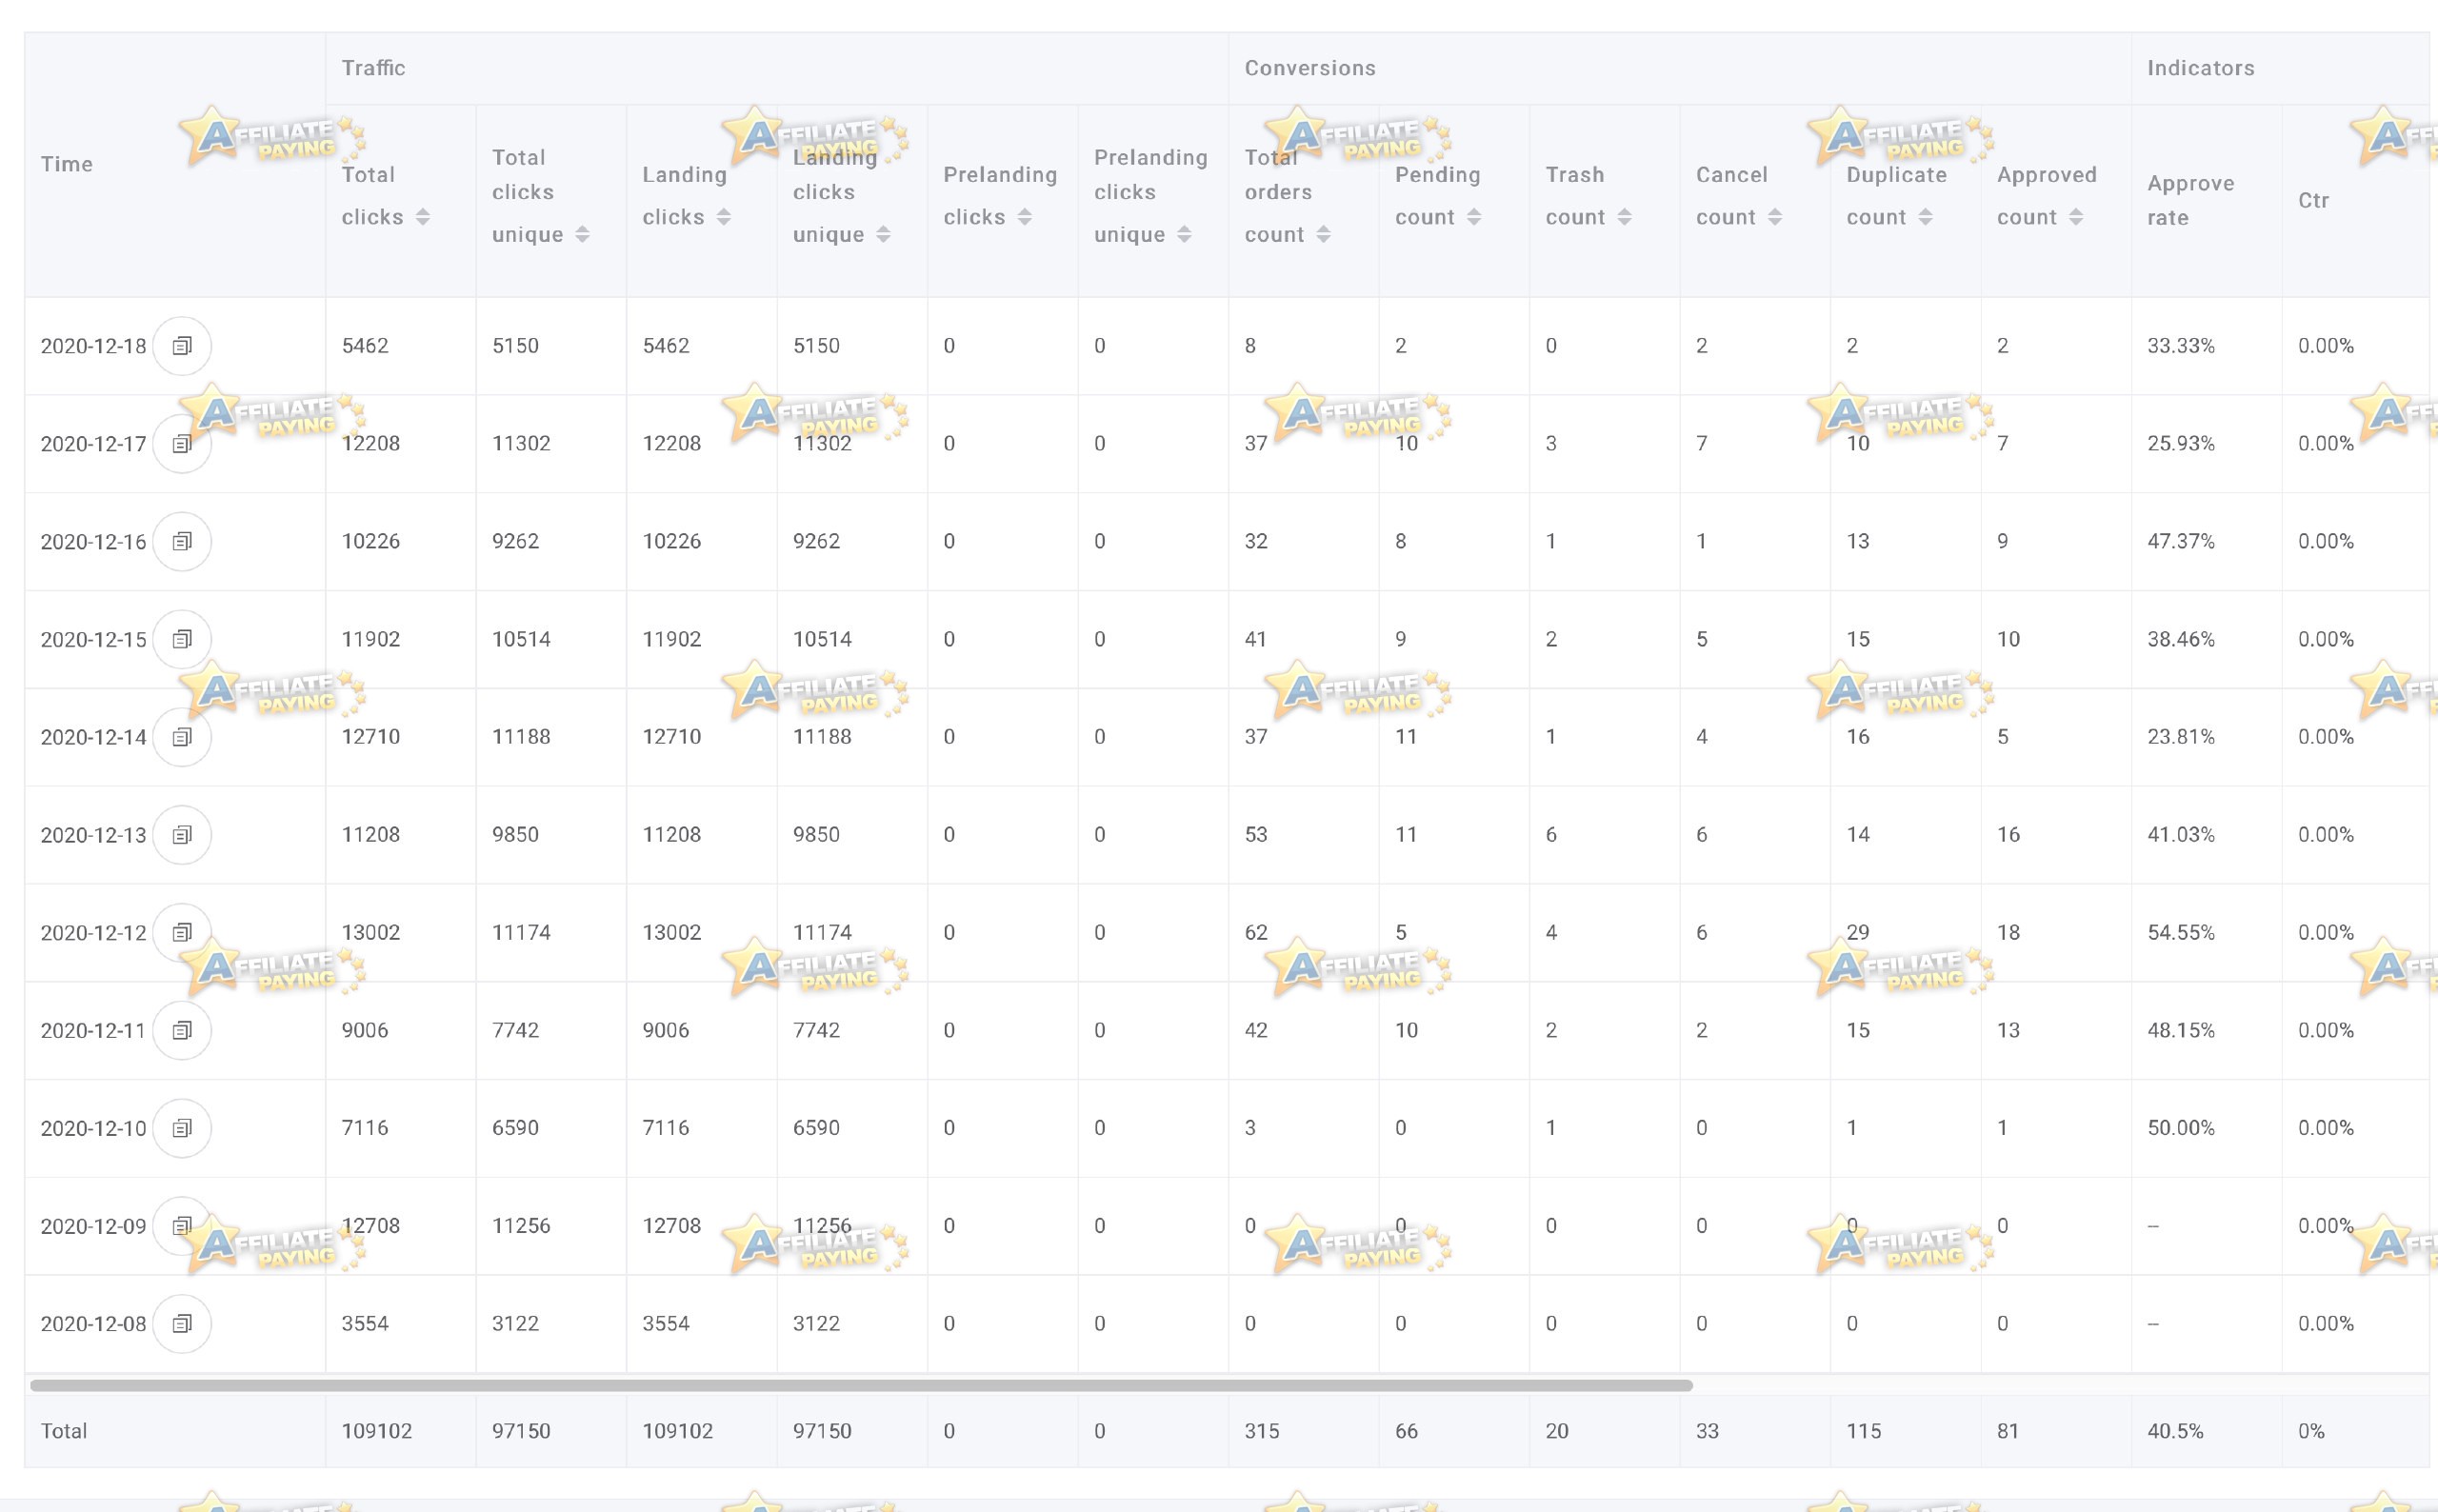Open details icon for 2020-12-13 row
2438x1512 pixels.
click(182, 835)
